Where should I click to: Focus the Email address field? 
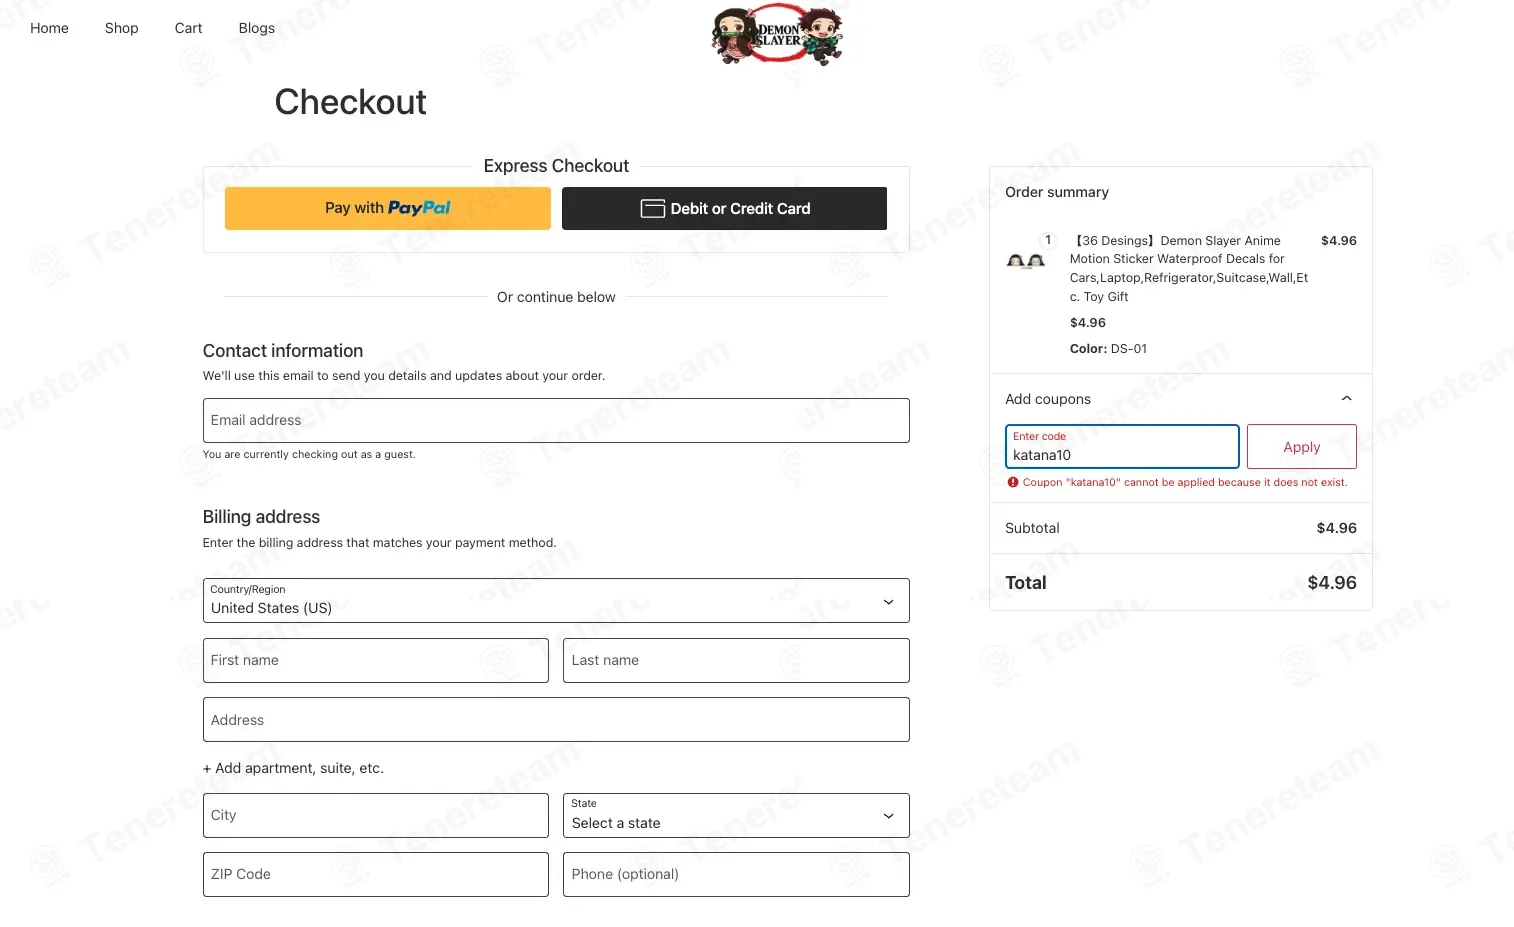[556, 420]
